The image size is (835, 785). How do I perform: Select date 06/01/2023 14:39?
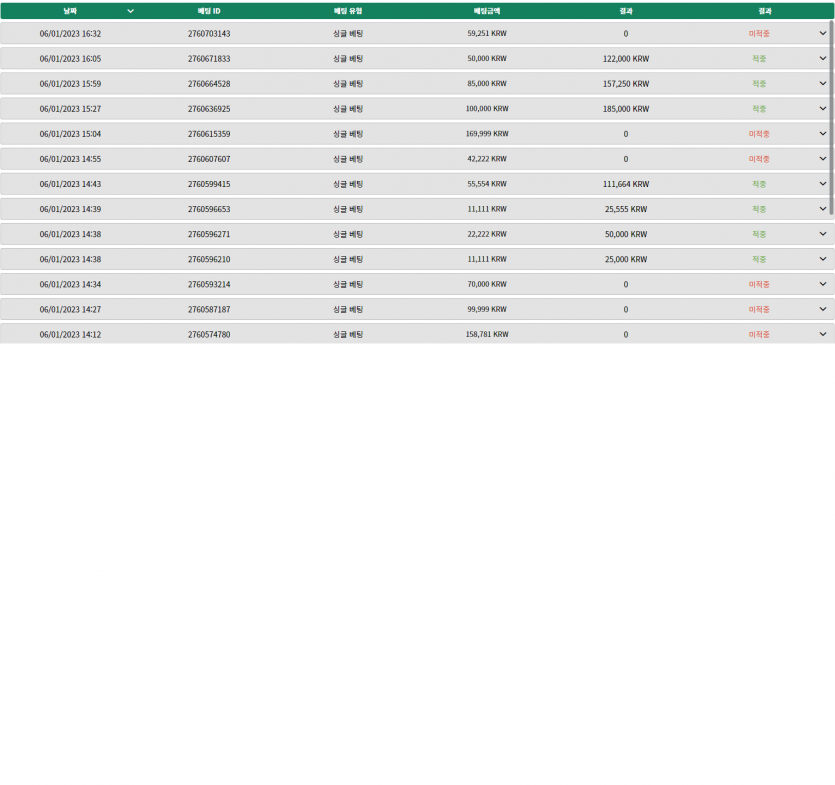[70, 209]
